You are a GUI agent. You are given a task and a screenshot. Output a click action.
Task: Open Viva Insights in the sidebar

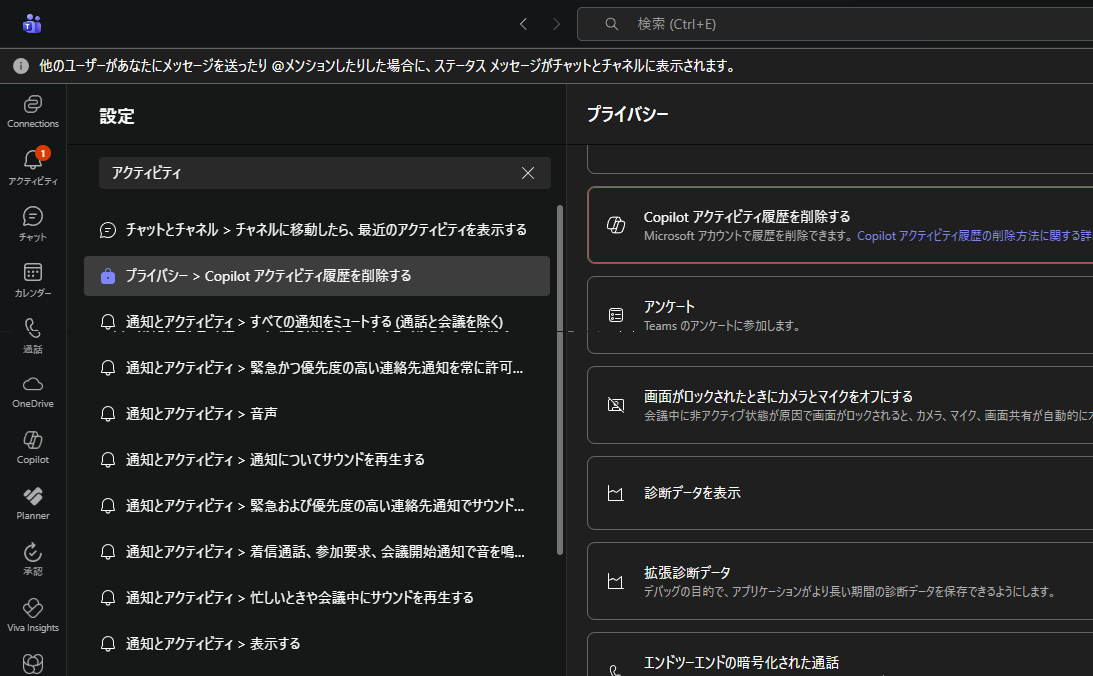point(33,614)
